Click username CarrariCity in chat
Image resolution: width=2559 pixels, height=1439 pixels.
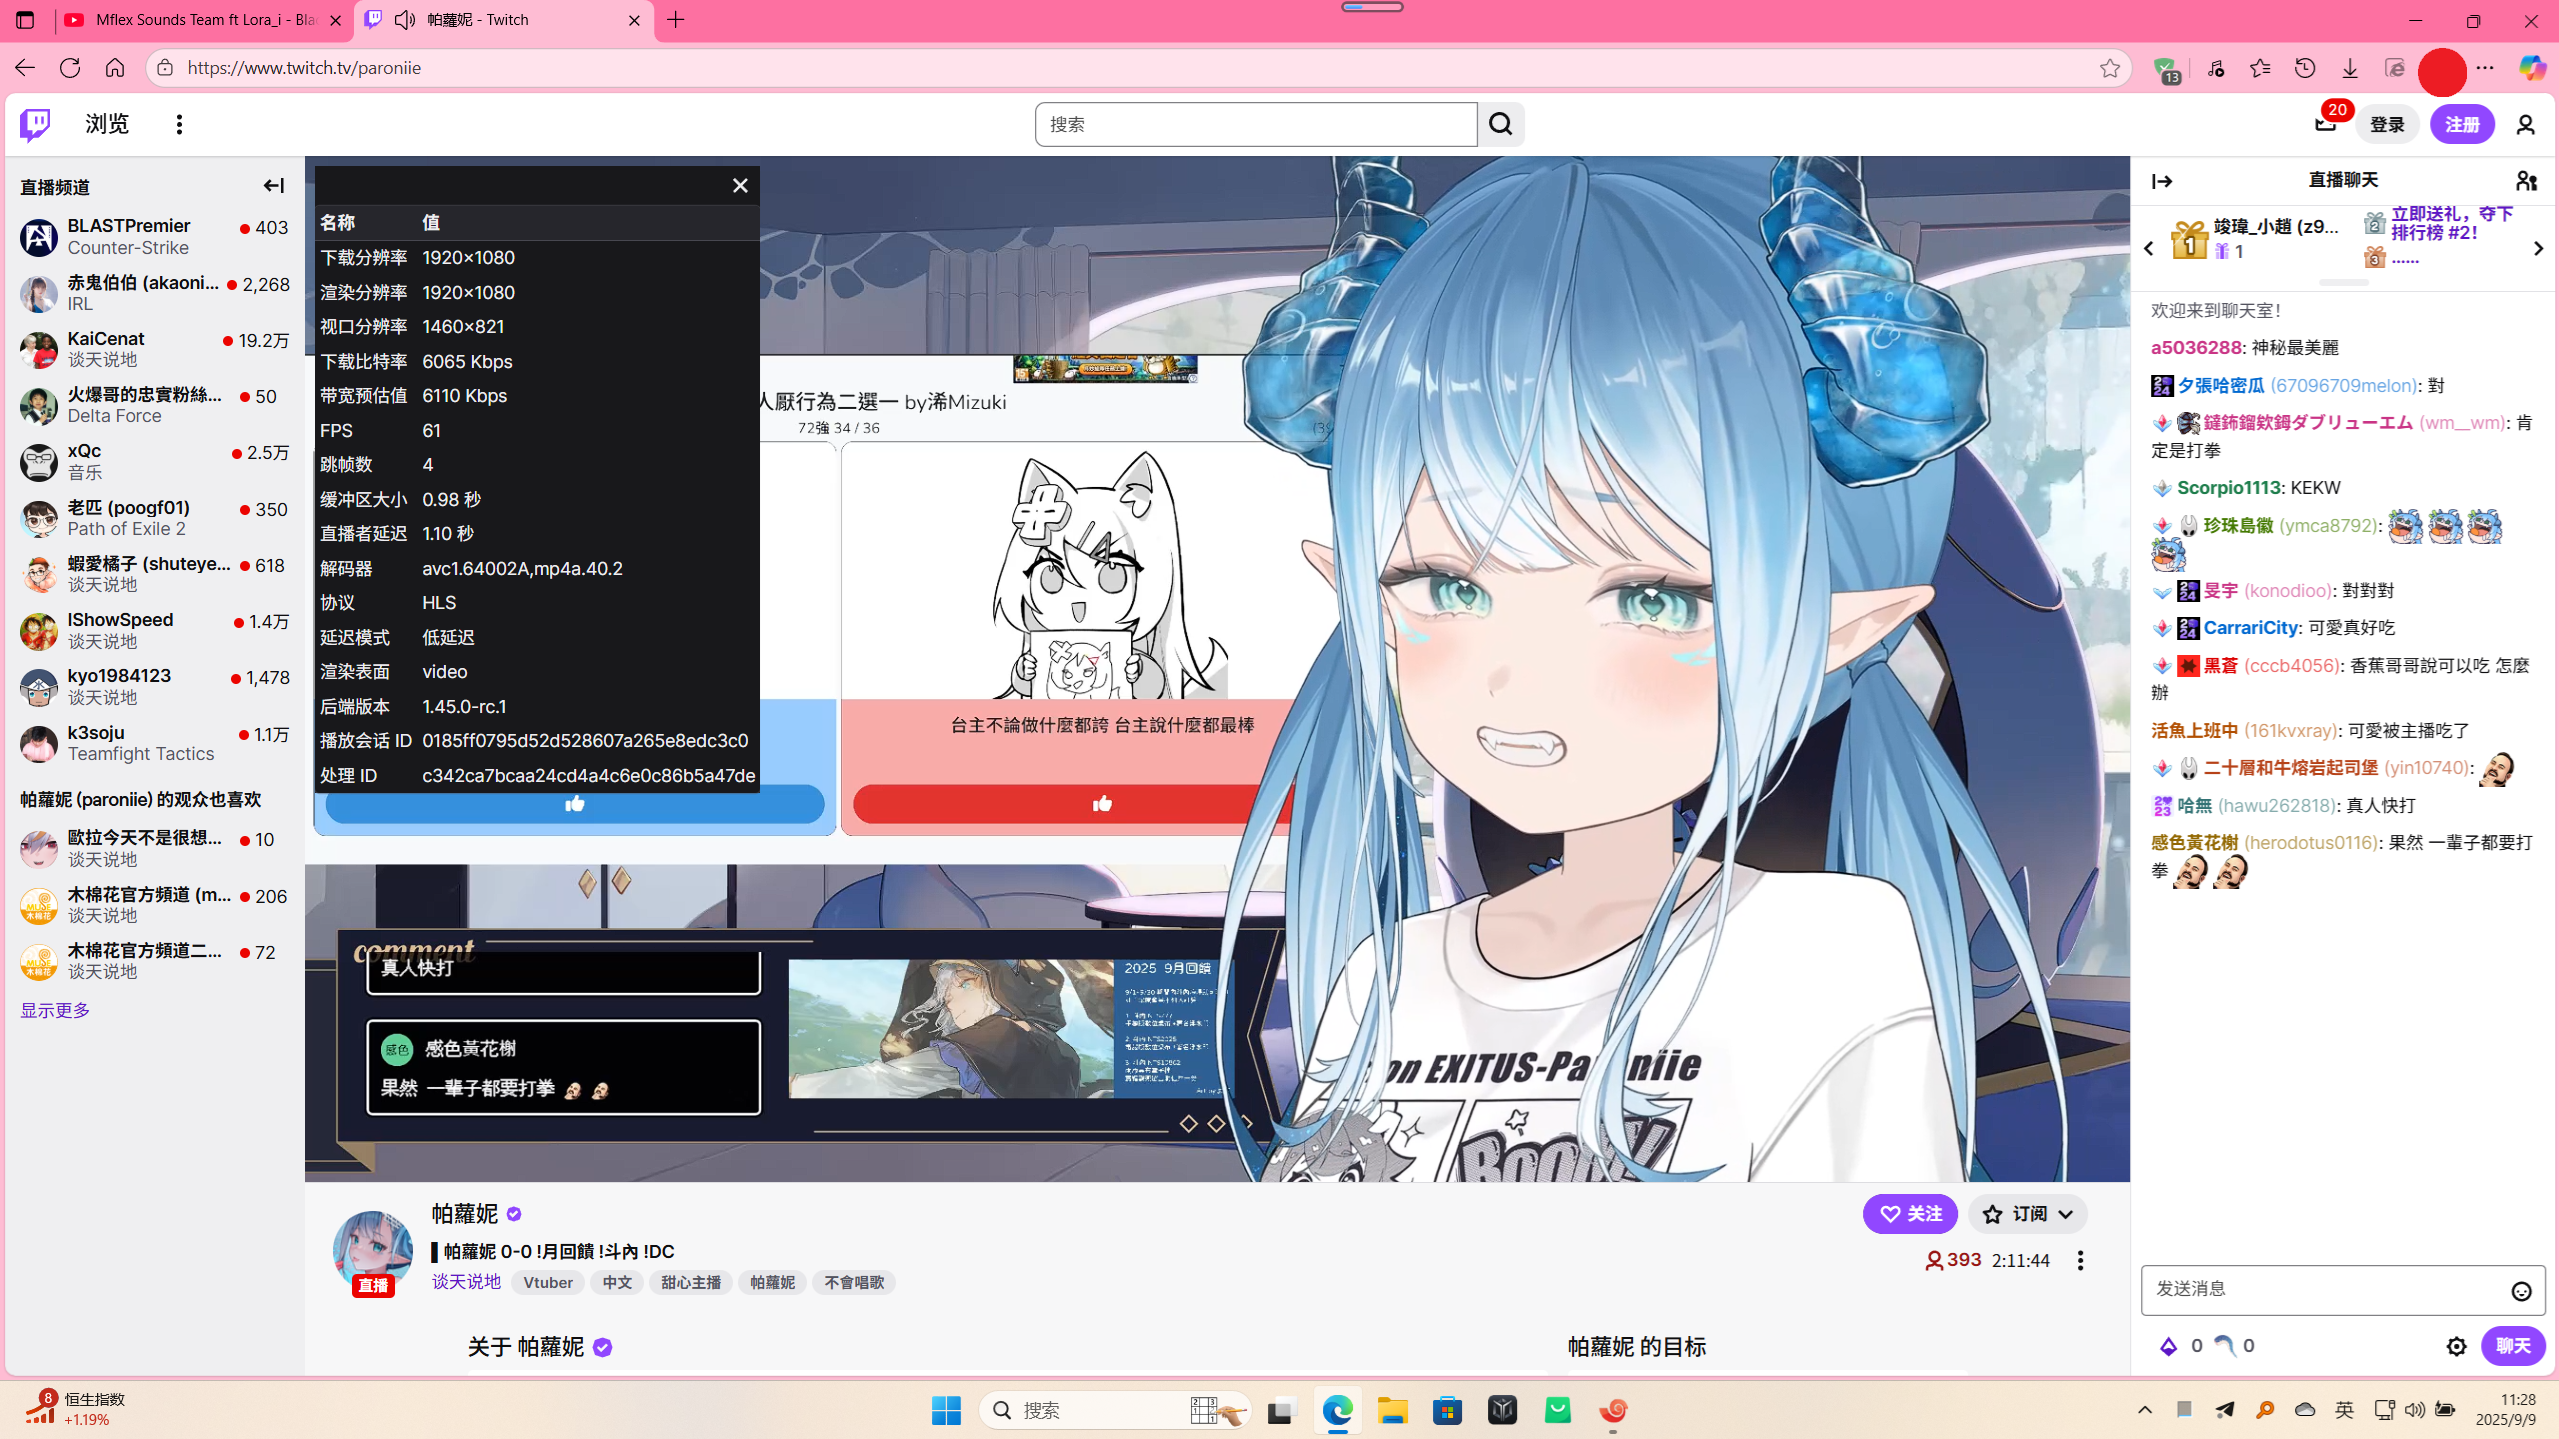(x=2250, y=628)
